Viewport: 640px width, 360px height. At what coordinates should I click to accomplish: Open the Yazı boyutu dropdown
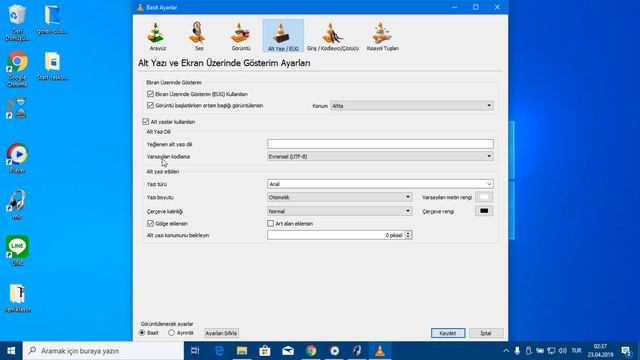[339, 197]
